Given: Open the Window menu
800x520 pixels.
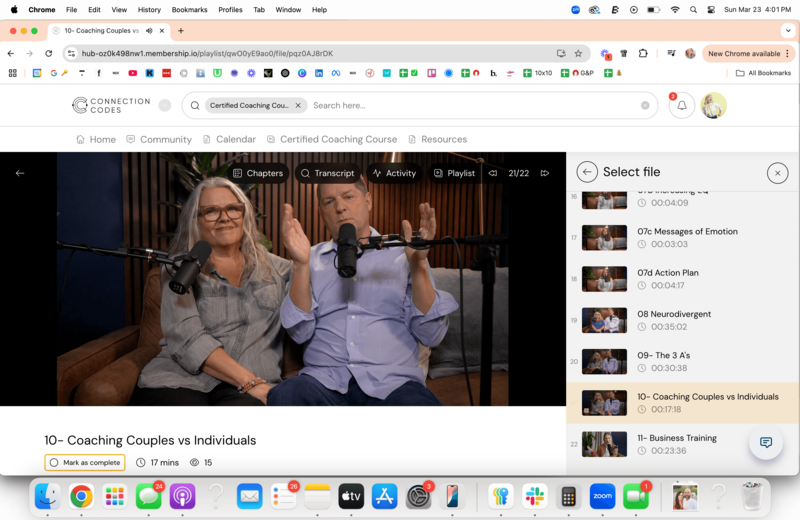Looking at the screenshot, I should coord(288,10).
